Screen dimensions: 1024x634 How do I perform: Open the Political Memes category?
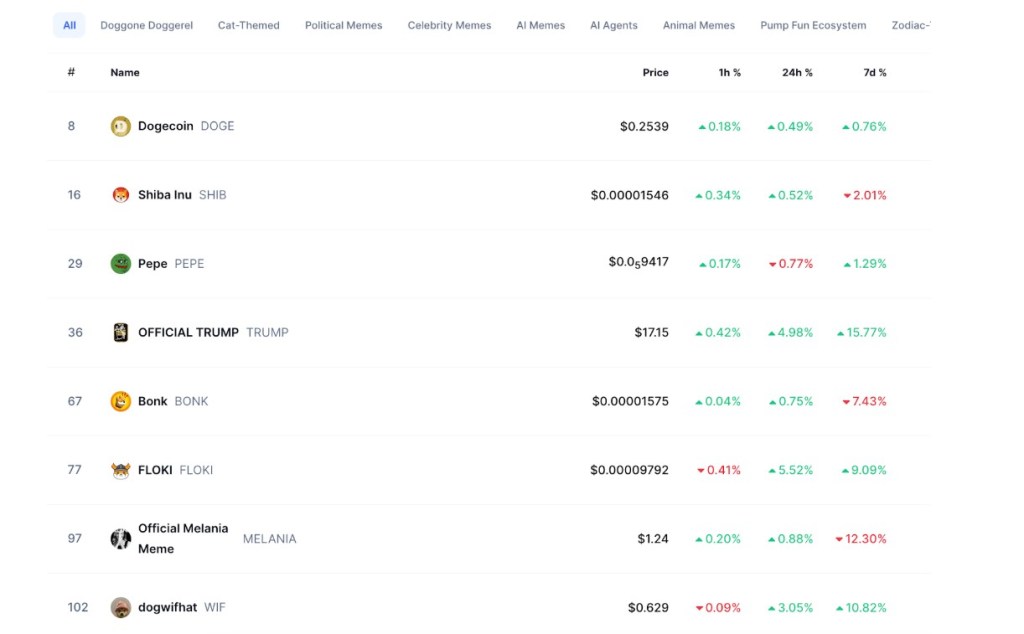(x=343, y=25)
